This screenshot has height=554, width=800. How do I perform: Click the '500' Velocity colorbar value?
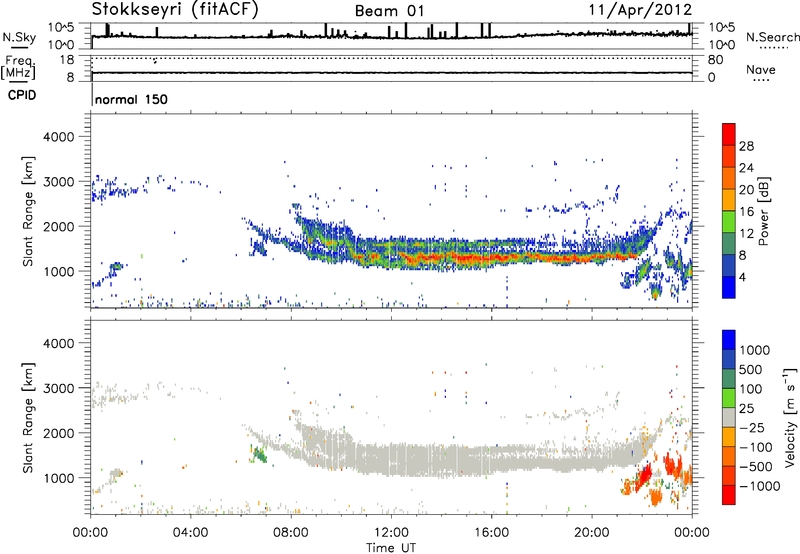(751, 369)
